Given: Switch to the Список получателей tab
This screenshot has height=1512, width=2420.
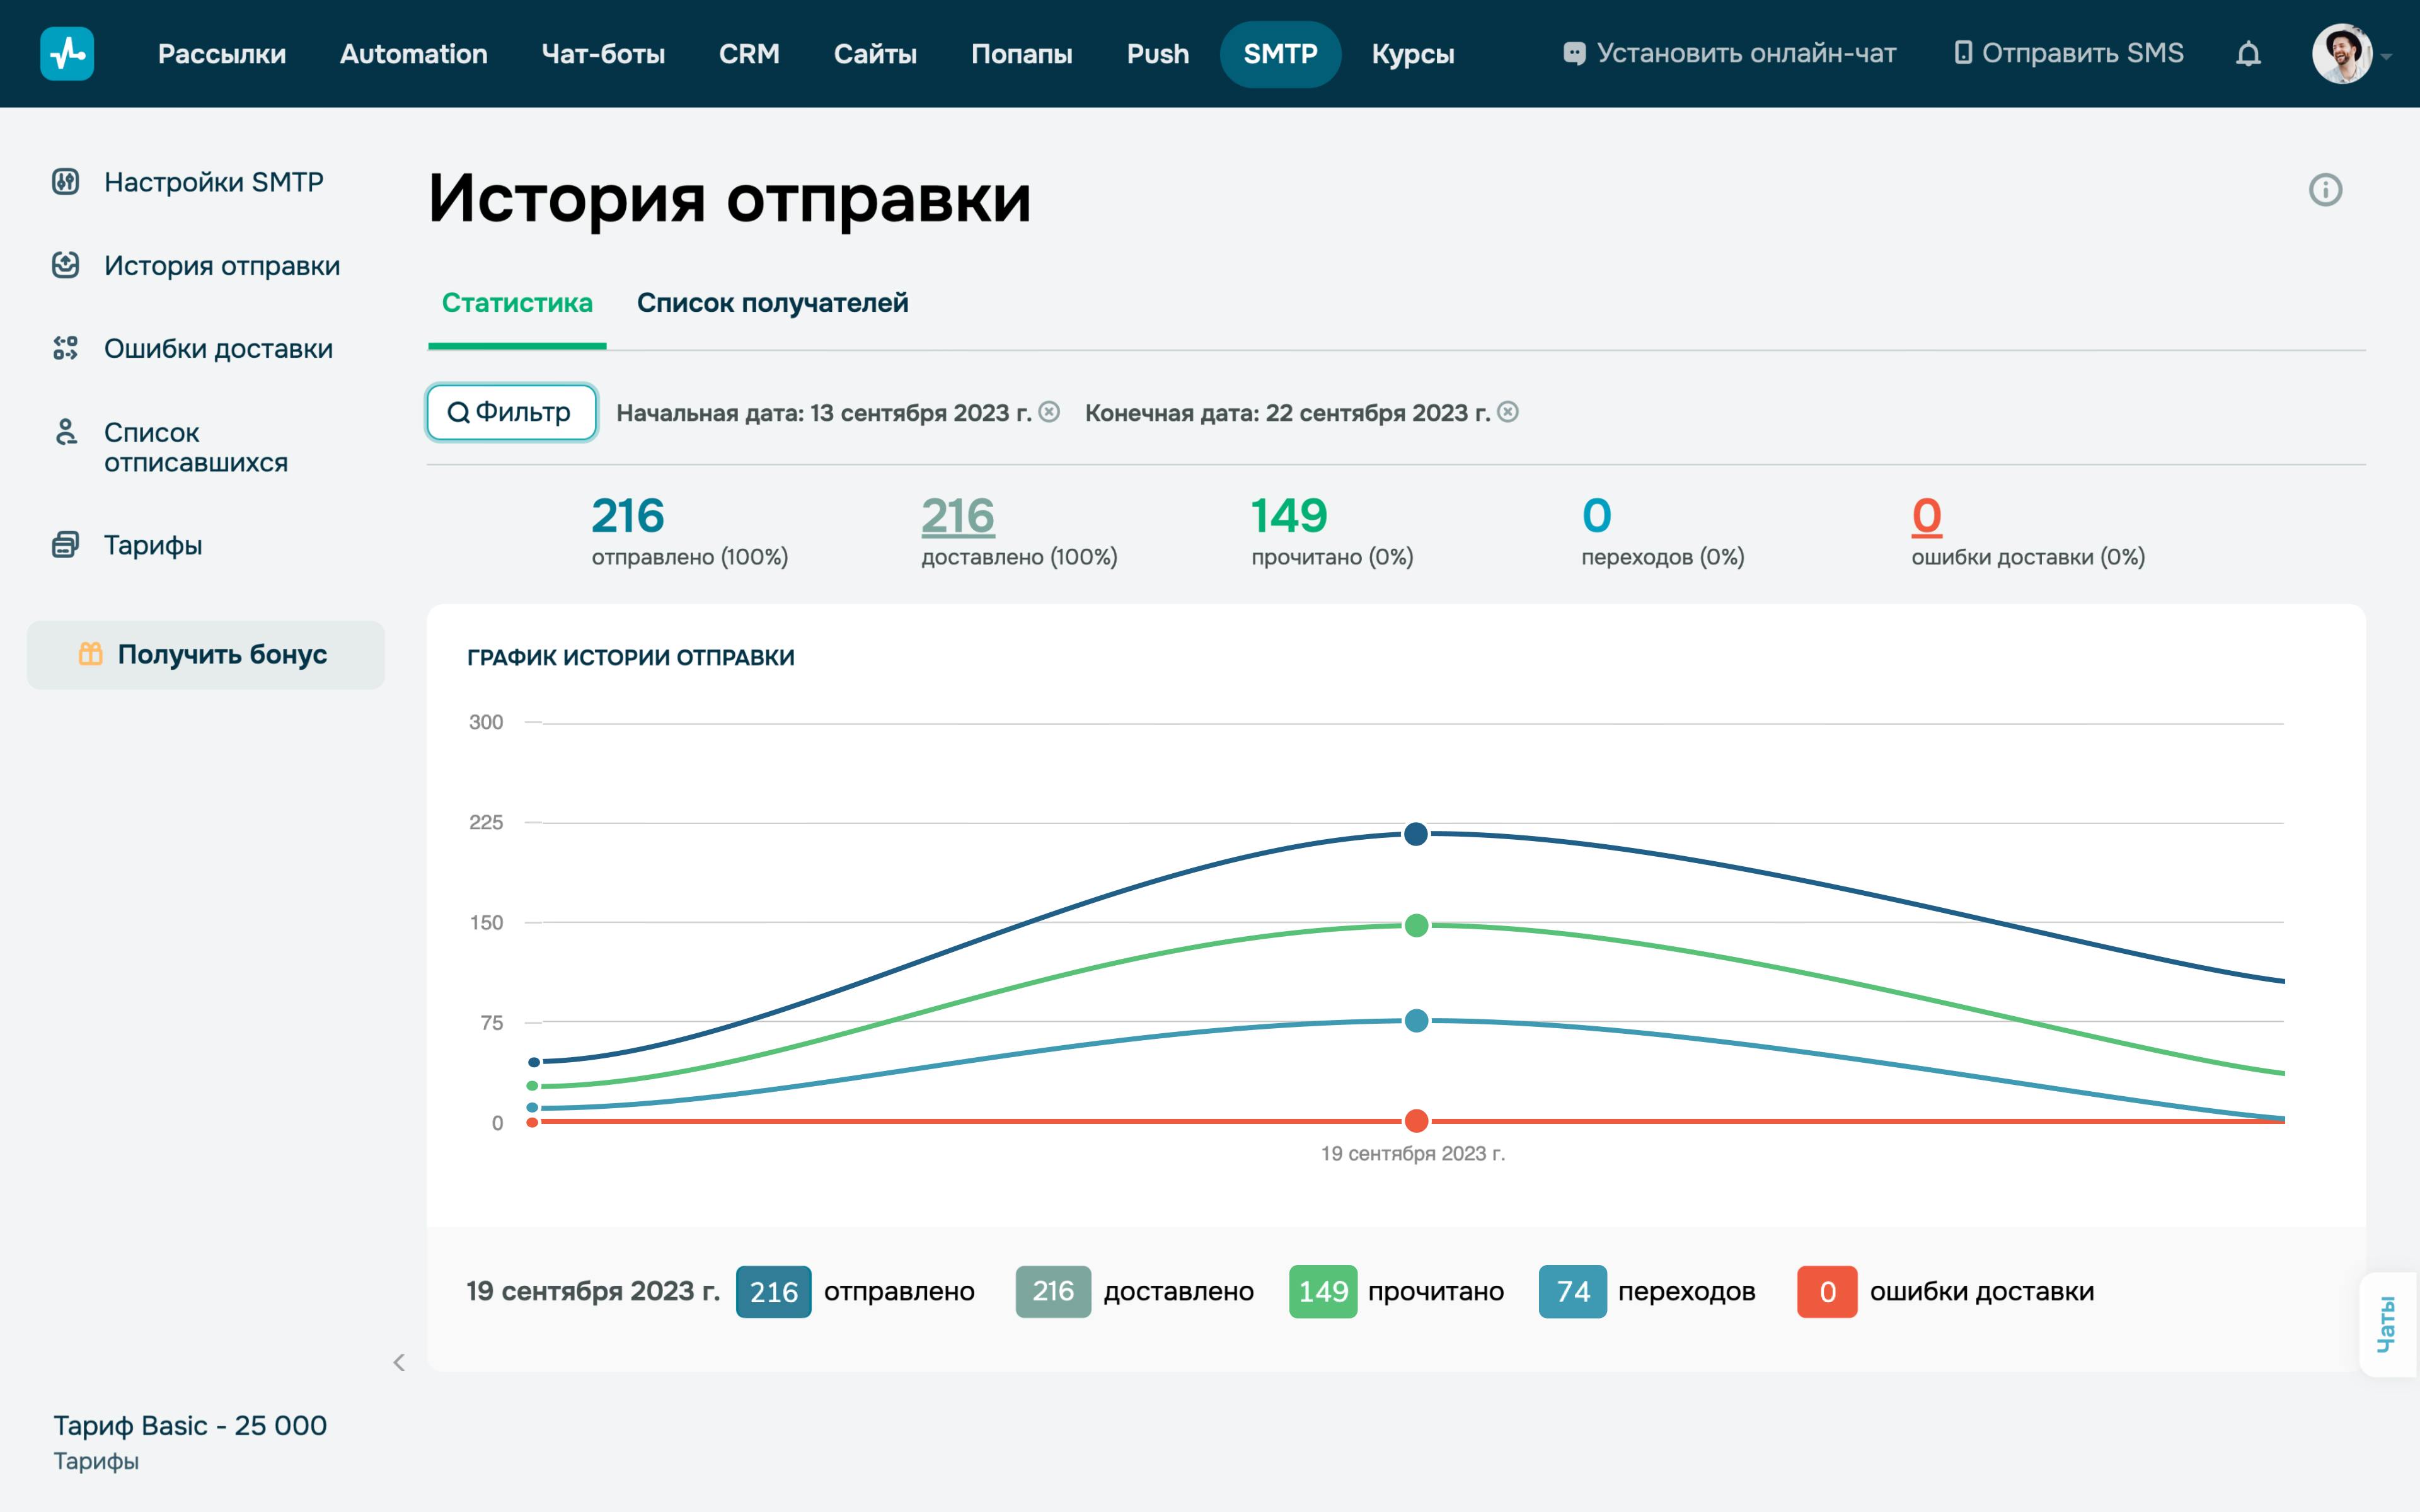Looking at the screenshot, I should (x=773, y=302).
